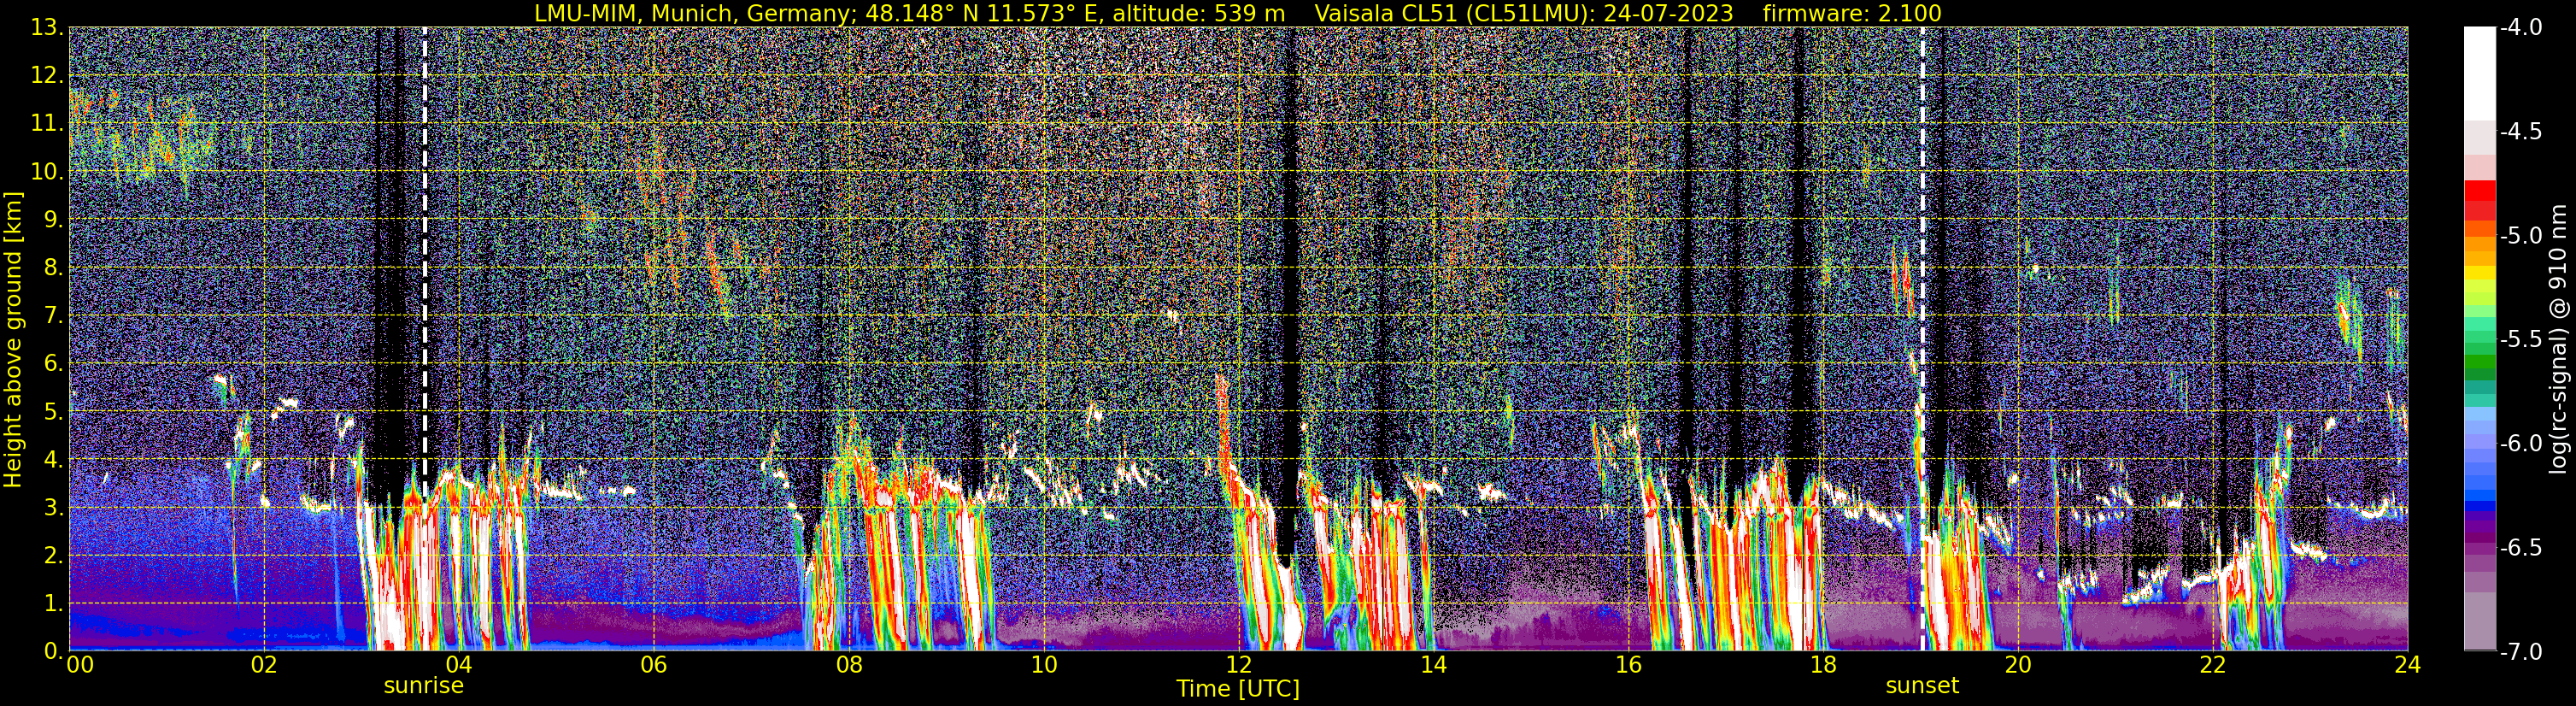Viewport: 2576px width, 706px height.
Task: Click the 'Height above ground [km]' axis label
Action: [x=13, y=339]
